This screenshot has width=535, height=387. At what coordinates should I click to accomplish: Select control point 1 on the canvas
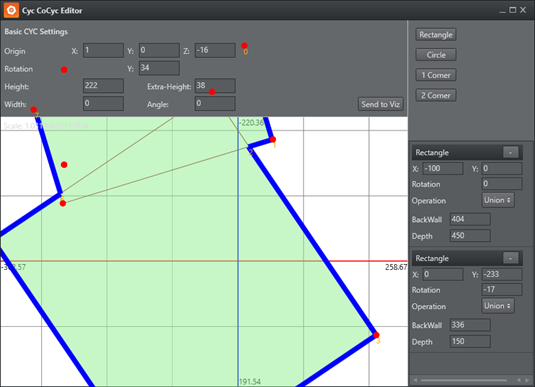pos(273,139)
